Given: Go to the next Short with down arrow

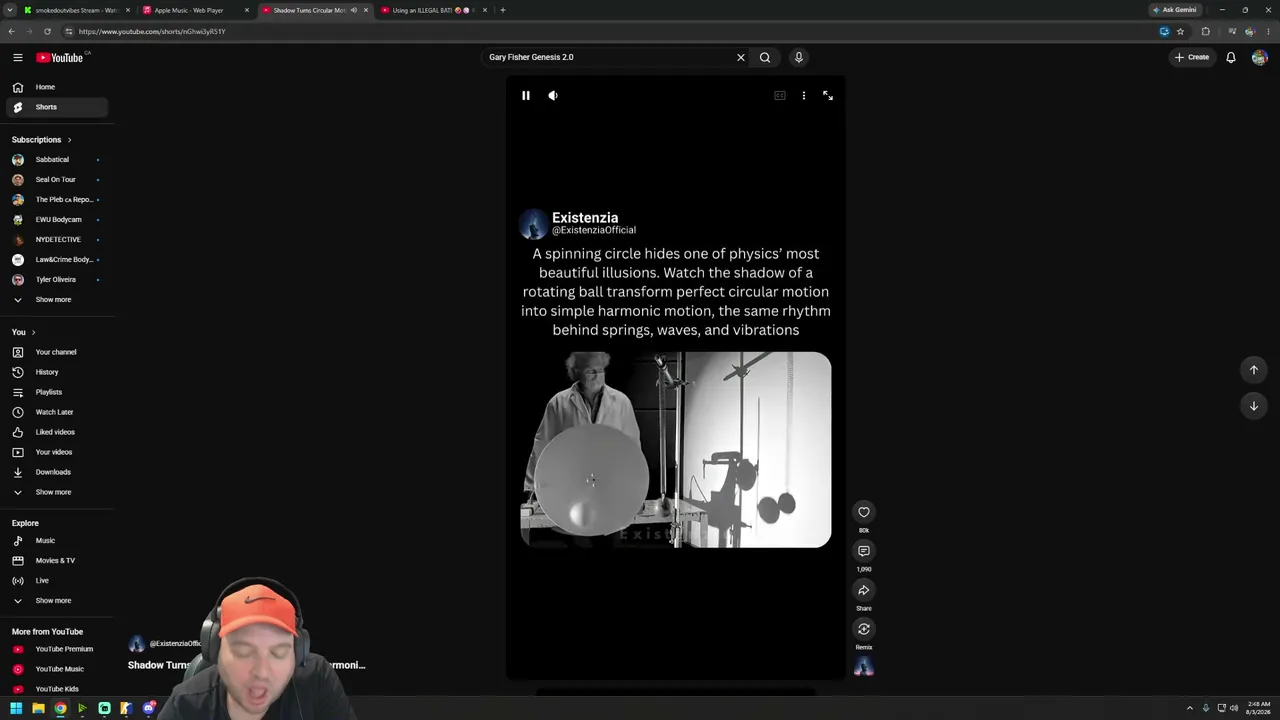Looking at the screenshot, I should pyautogui.click(x=1254, y=406).
